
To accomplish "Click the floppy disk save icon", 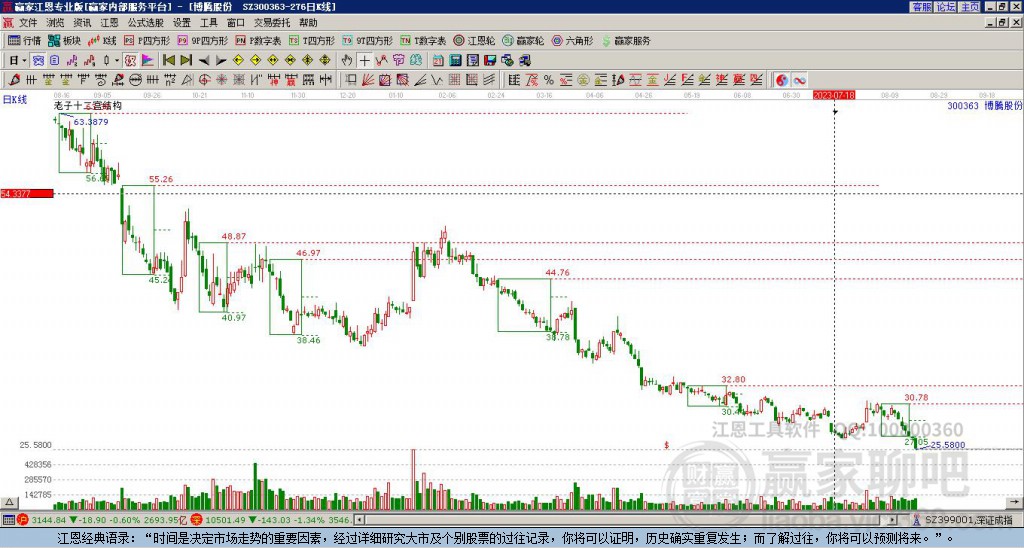I will pos(490,61).
